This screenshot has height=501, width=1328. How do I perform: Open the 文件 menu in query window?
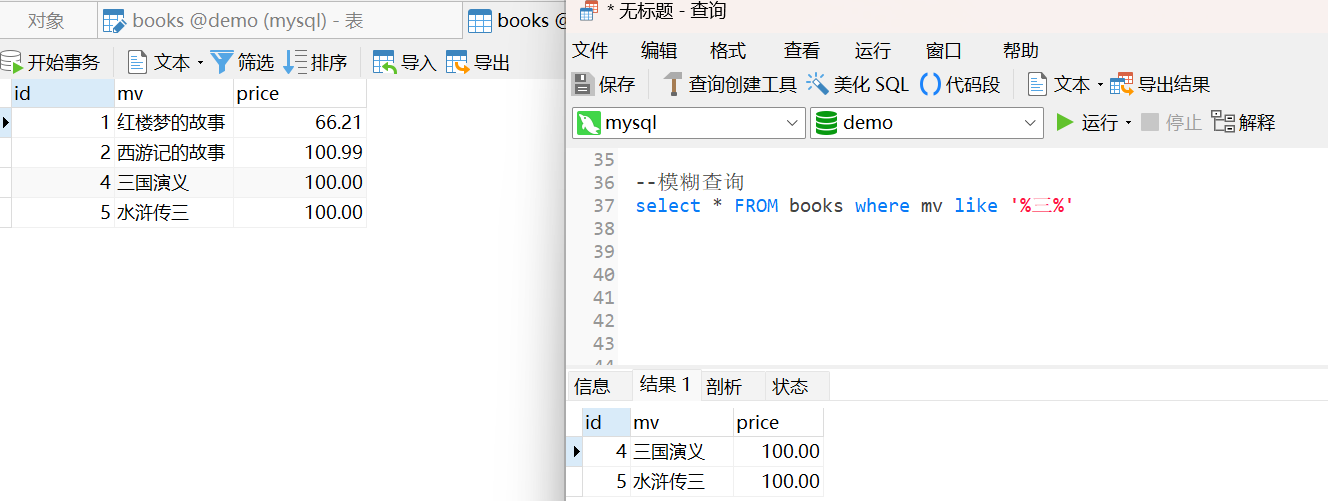[x=590, y=50]
